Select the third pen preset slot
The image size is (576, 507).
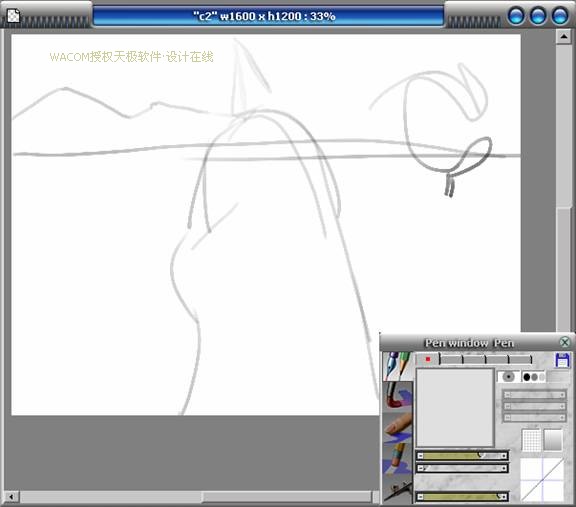point(474,359)
